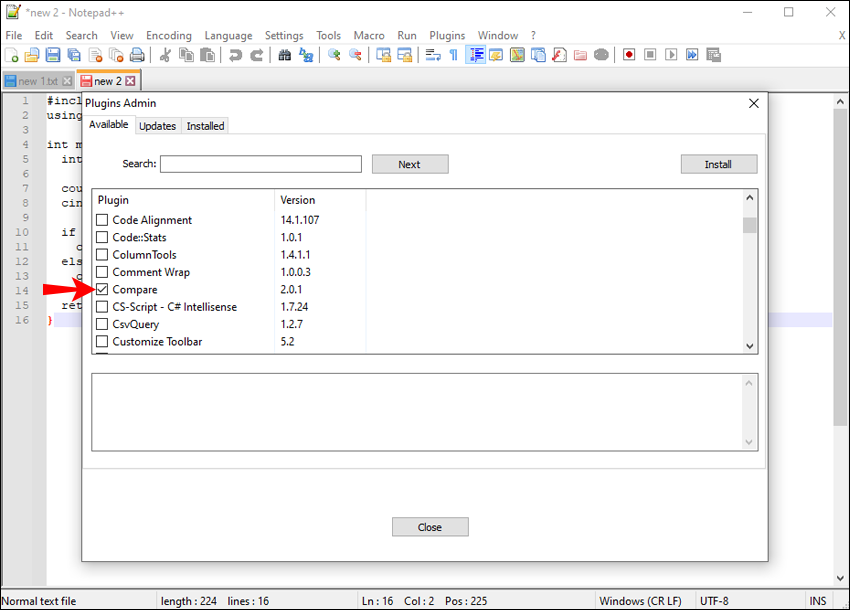The image size is (850, 610).
Task: Check the CsvQuery plugin checkbox
Action: point(102,324)
